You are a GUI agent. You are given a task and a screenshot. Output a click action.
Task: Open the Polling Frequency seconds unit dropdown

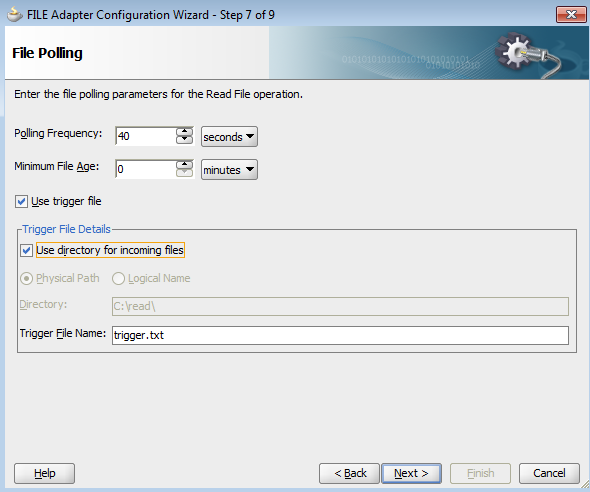coord(229,137)
